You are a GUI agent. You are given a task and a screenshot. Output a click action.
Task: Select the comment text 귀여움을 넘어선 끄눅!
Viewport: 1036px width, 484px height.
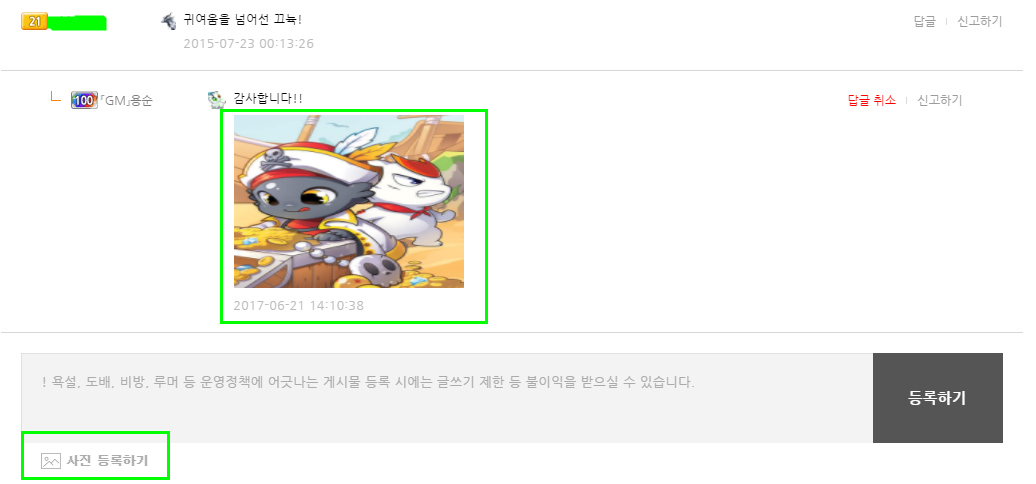[x=242, y=20]
